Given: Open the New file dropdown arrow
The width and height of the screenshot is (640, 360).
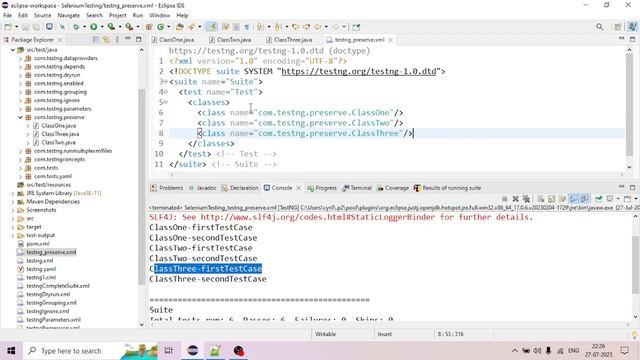Looking at the screenshot, I should (x=16, y=27).
